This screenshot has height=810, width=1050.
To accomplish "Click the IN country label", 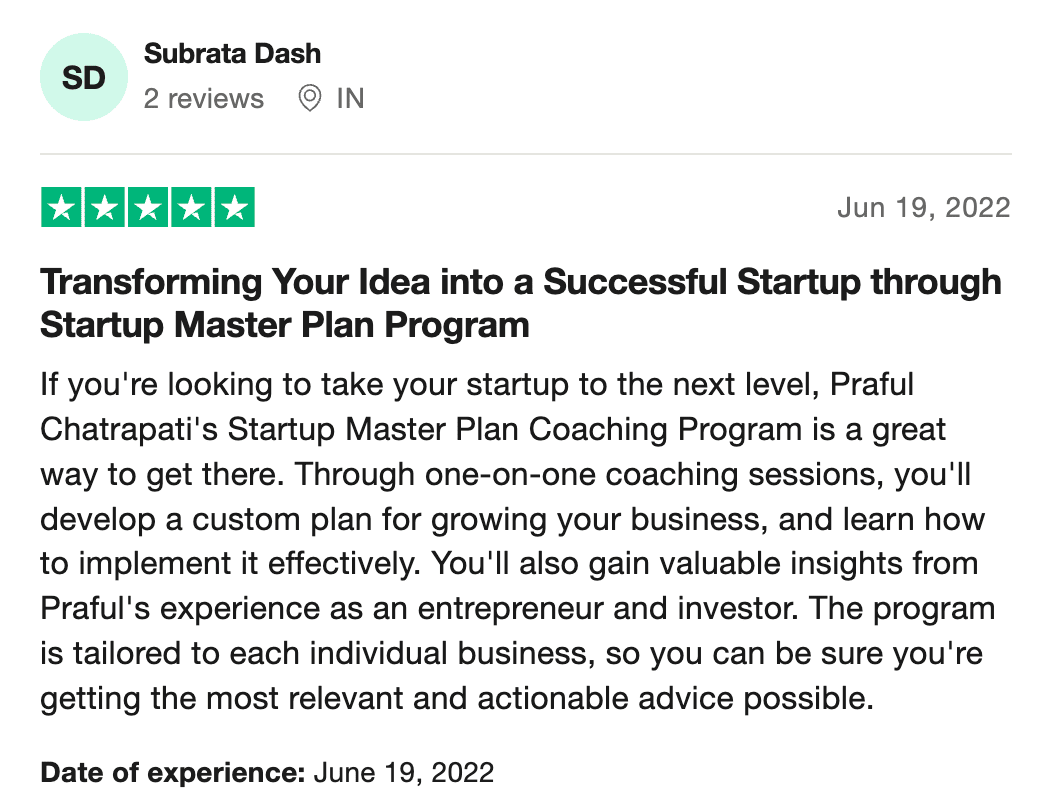I will tap(350, 98).
